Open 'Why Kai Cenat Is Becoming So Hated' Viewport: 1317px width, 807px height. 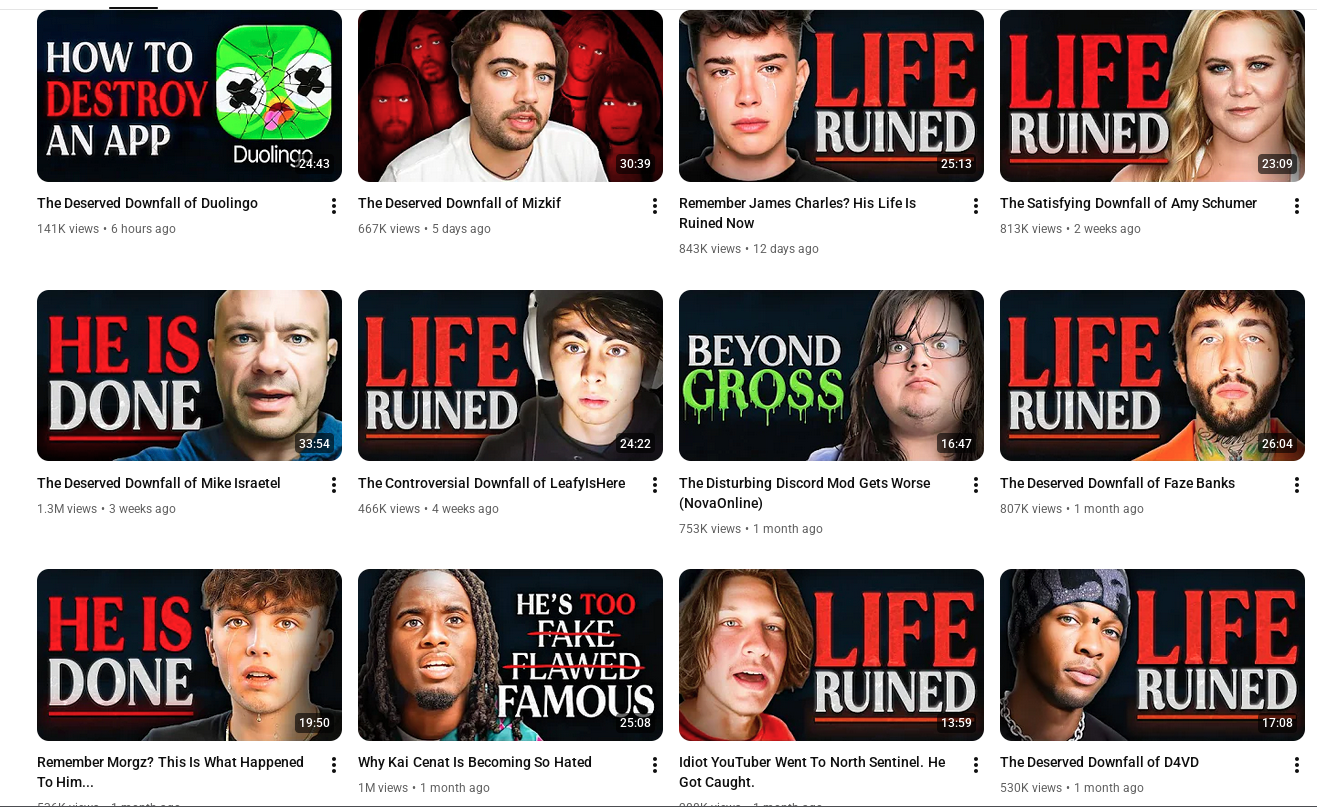click(x=475, y=762)
